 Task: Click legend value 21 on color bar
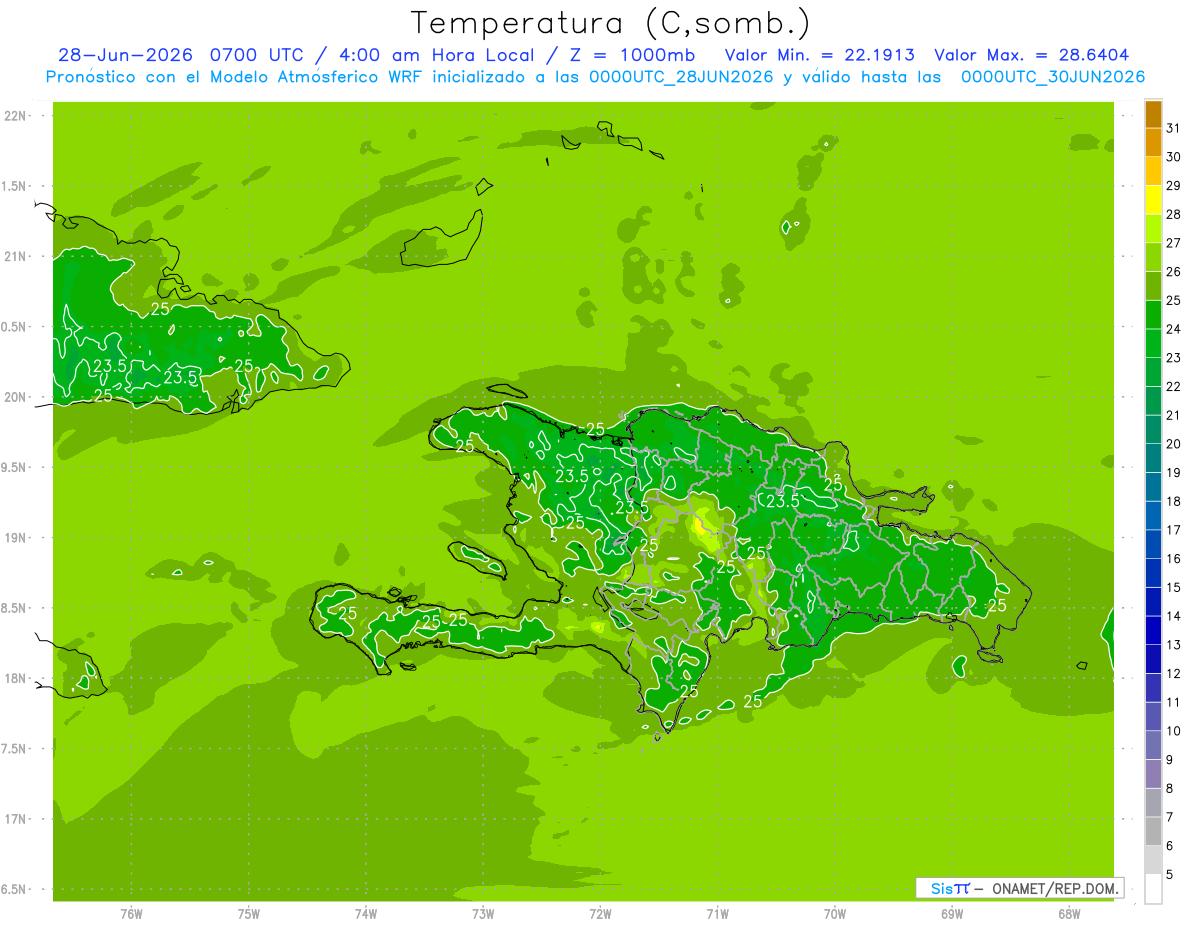tap(1173, 415)
